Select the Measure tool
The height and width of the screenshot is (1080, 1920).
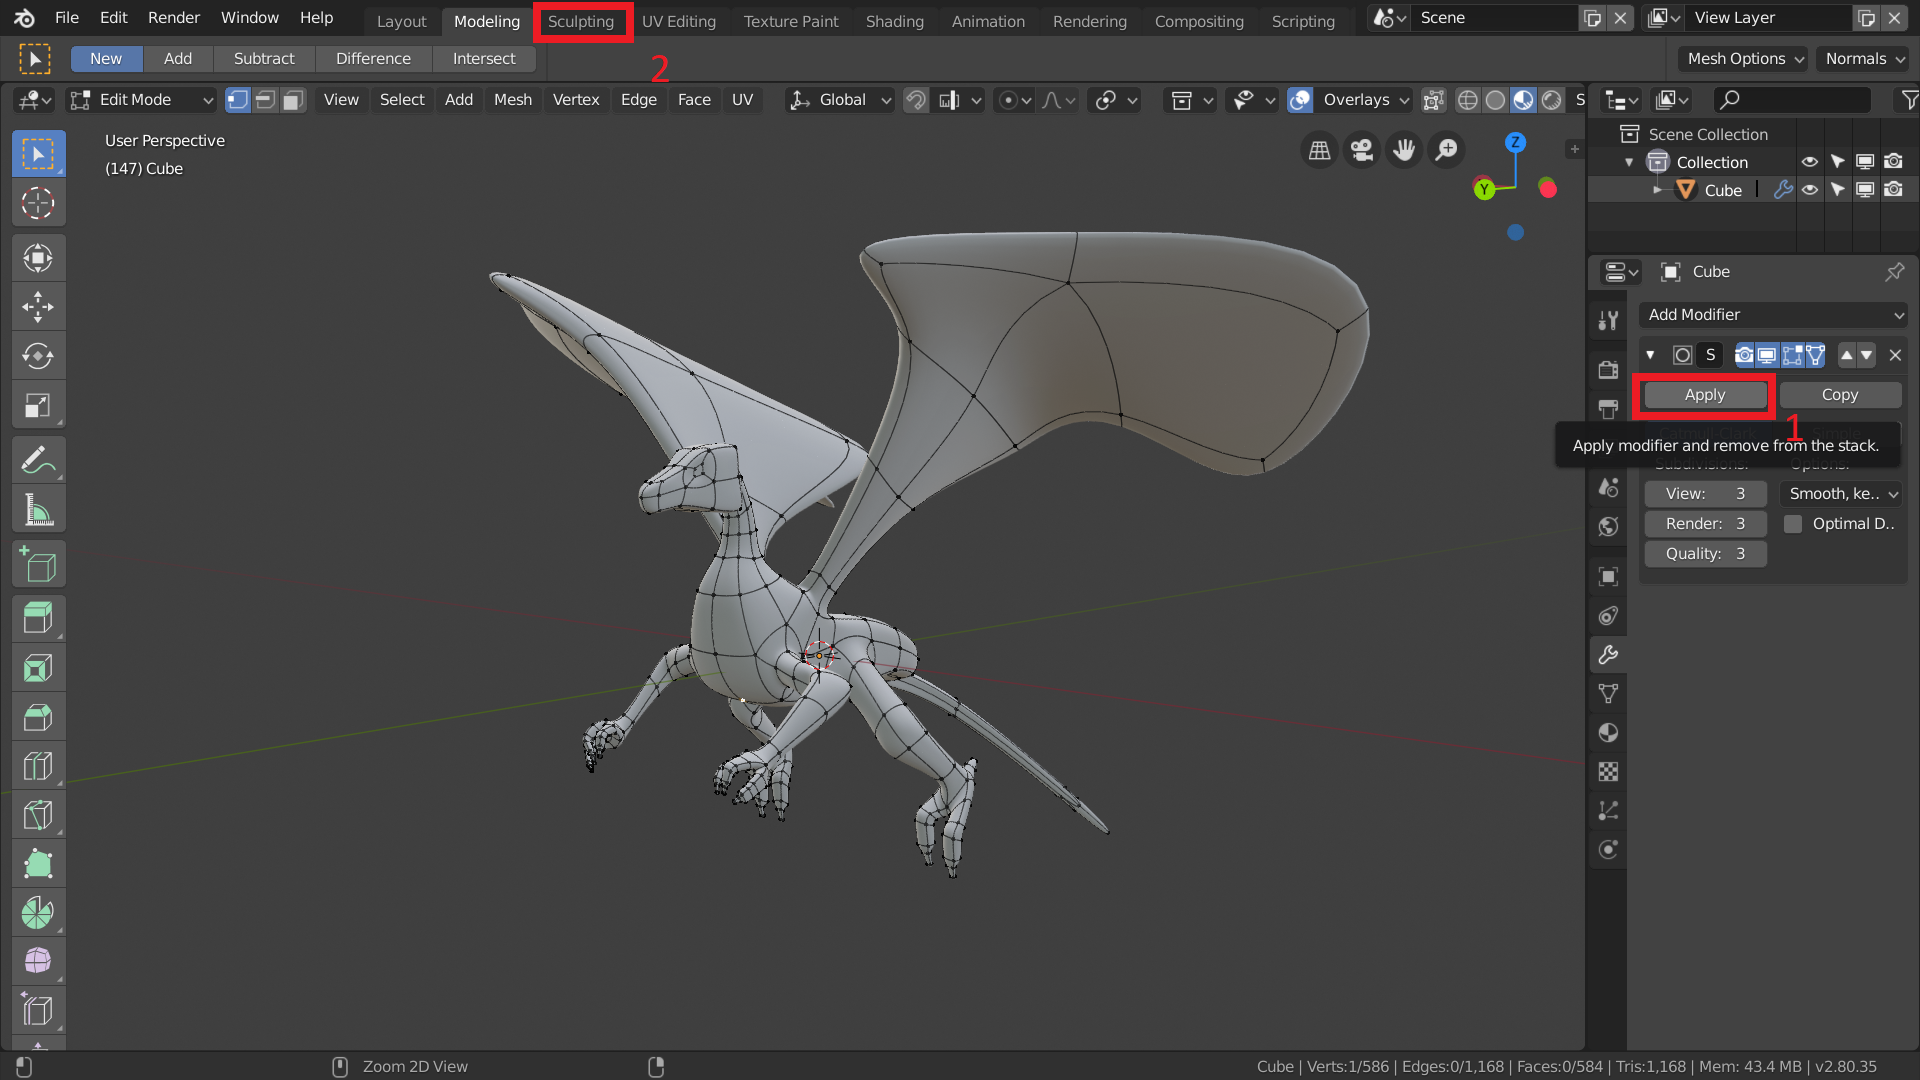tap(38, 510)
